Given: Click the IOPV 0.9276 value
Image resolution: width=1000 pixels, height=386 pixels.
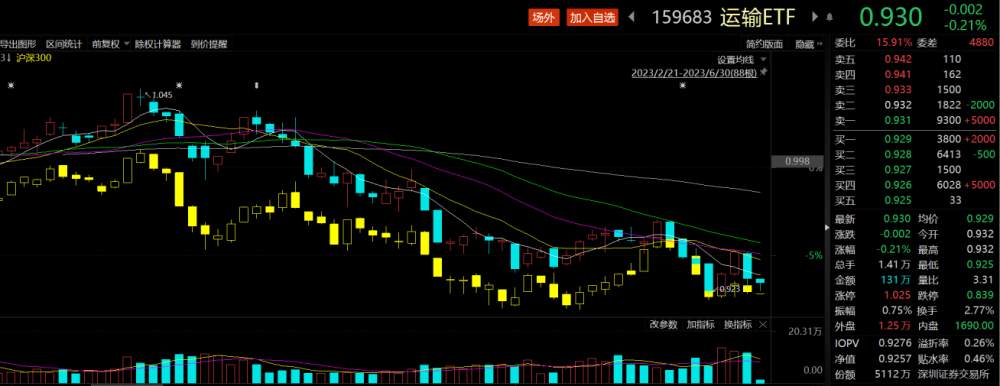Looking at the screenshot, I should click(896, 343).
